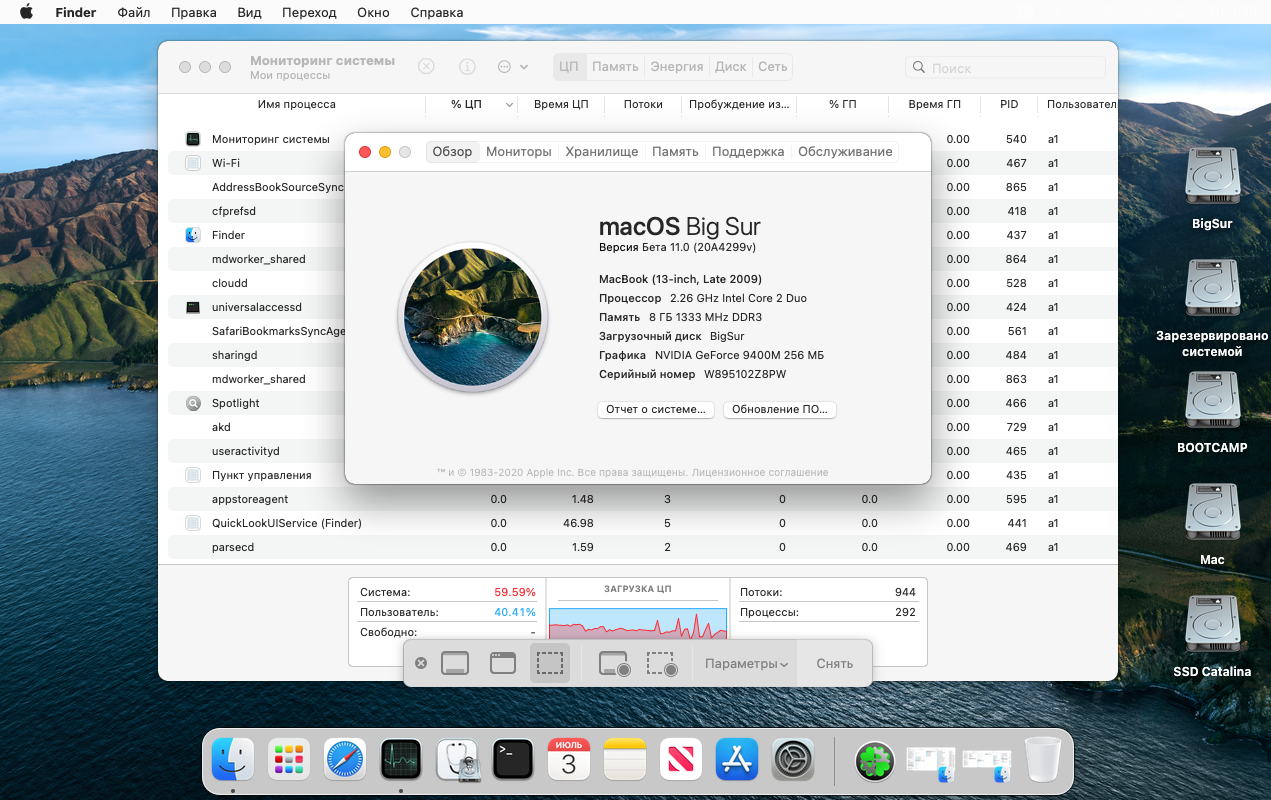Image resolution: width=1271 pixels, height=800 pixels.
Task: Select the Зарезервировано системой drive icon
Action: tap(1212, 290)
